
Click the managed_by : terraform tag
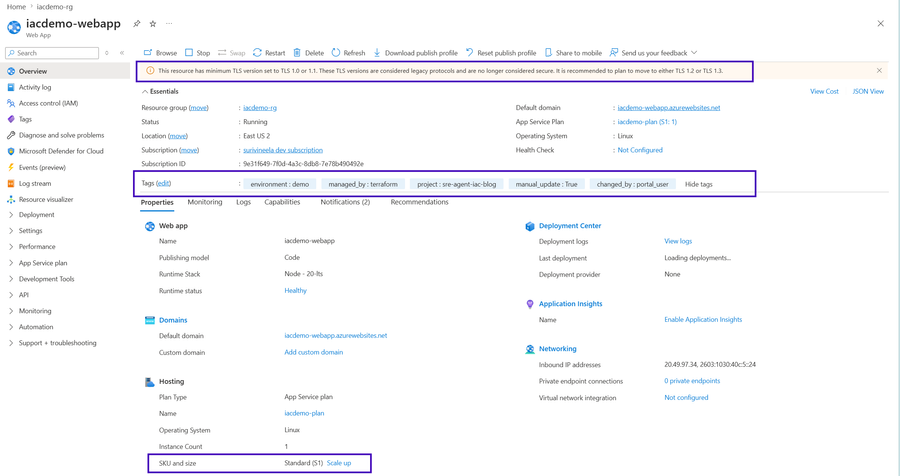click(x=363, y=184)
